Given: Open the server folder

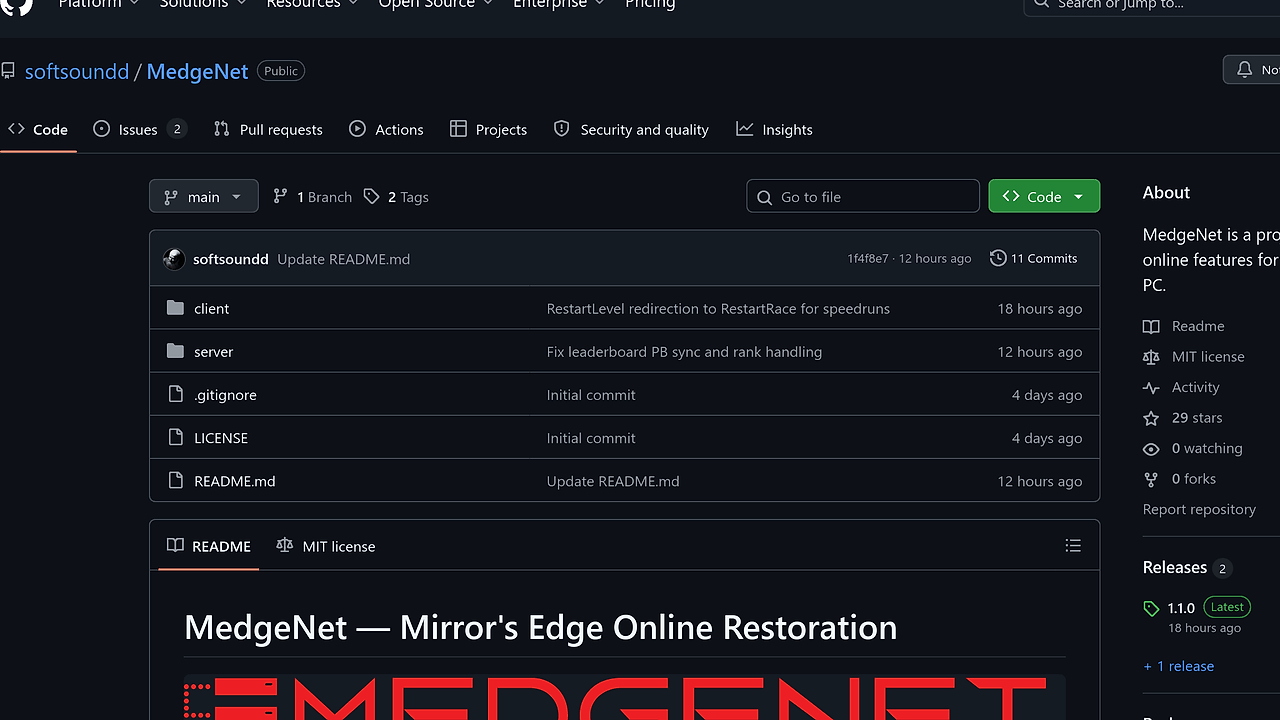Looking at the screenshot, I should 214,351.
